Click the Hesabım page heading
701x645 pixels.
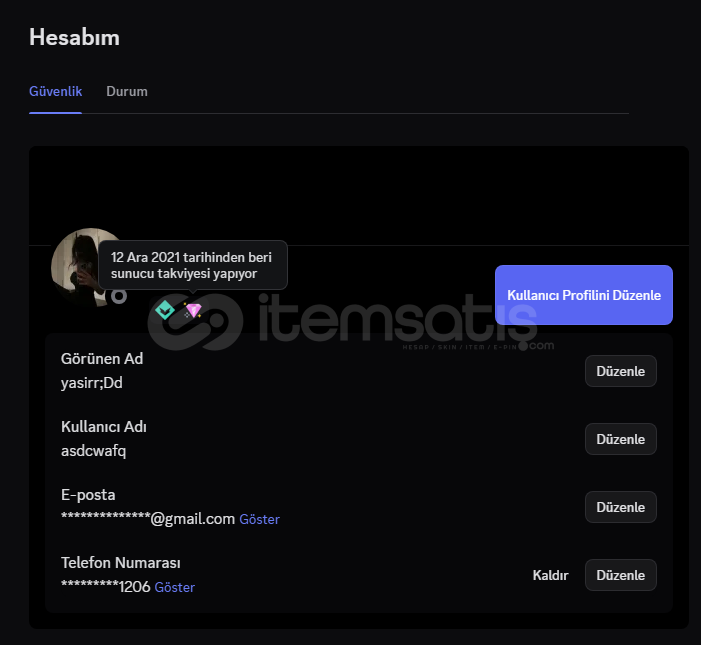pyautogui.click(x=74, y=37)
